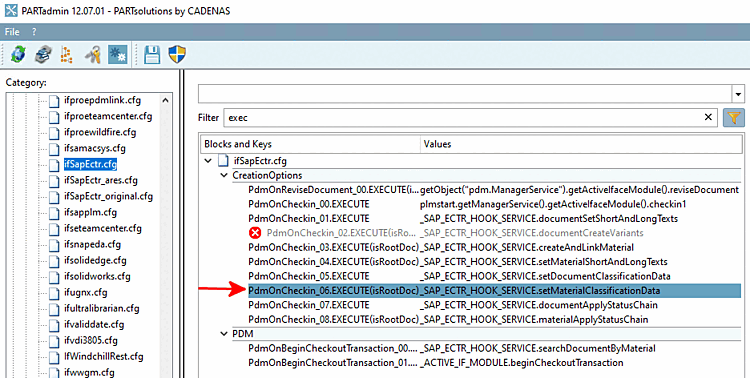Click the globe refresh toolbar icon
750x378 pixels.
click(x=18, y=54)
